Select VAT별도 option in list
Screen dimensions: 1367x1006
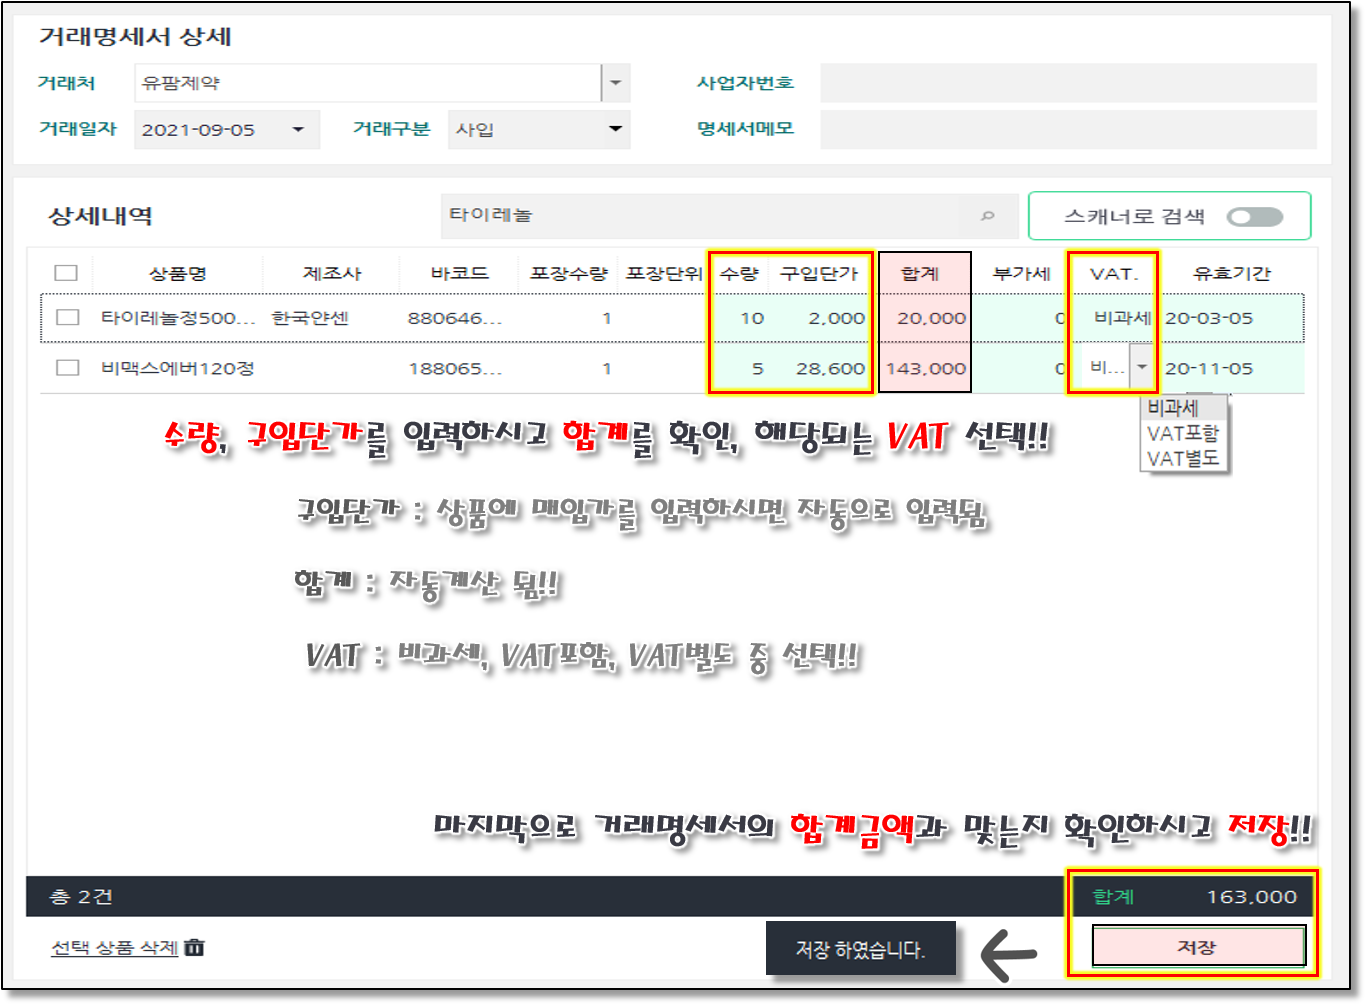point(1182,458)
